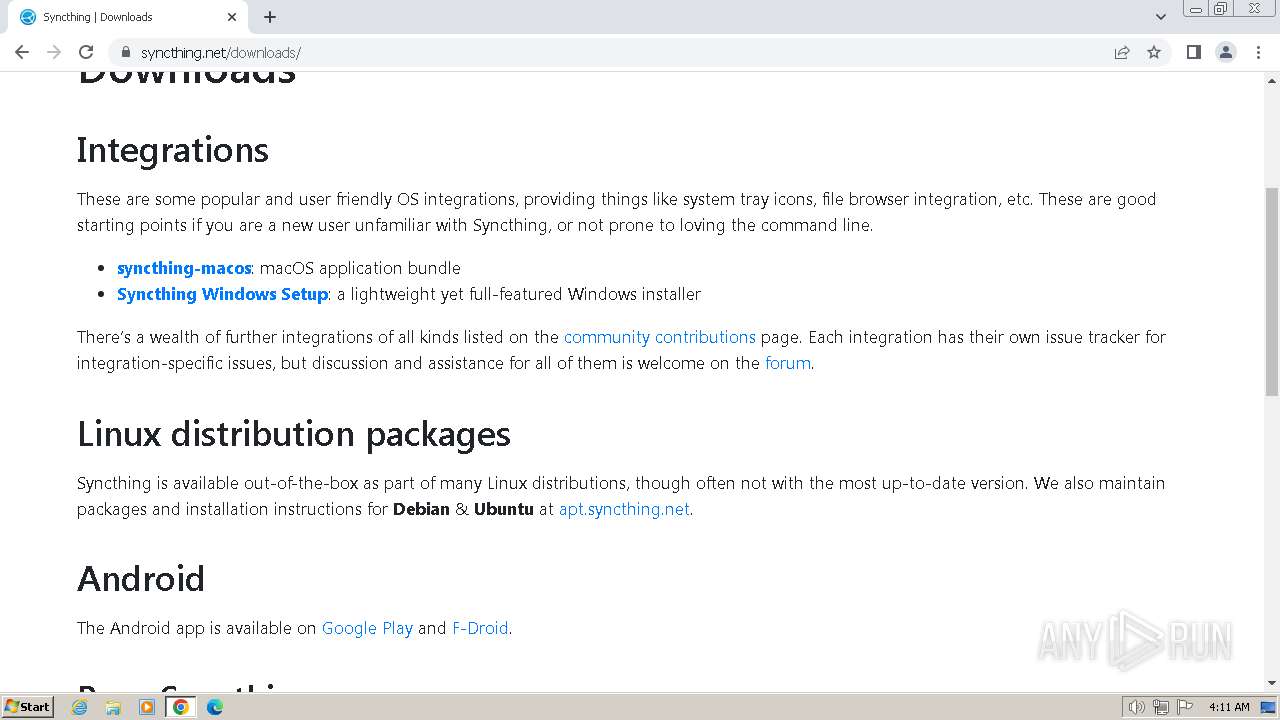Open File Explorer from taskbar

(113, 707)
